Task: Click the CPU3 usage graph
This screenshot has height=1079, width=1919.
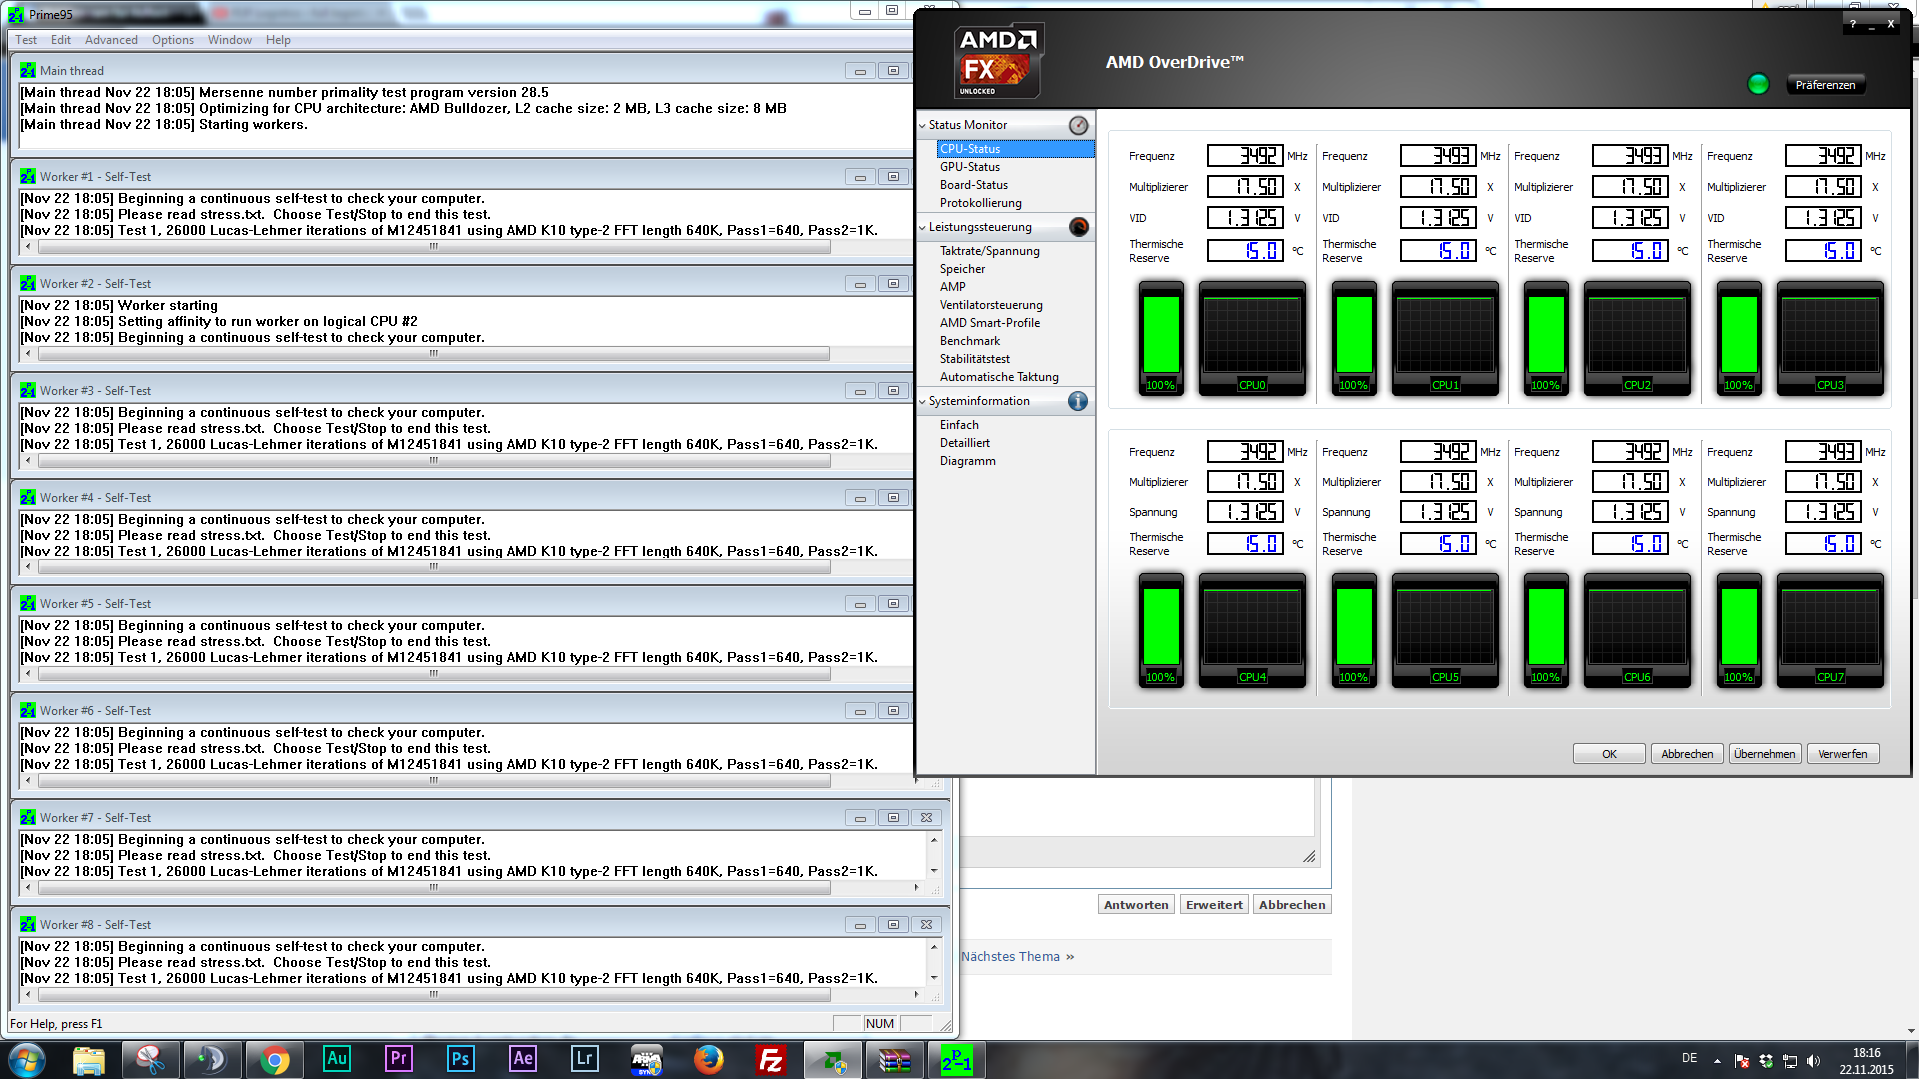Action: click(x=1830, y=340)
